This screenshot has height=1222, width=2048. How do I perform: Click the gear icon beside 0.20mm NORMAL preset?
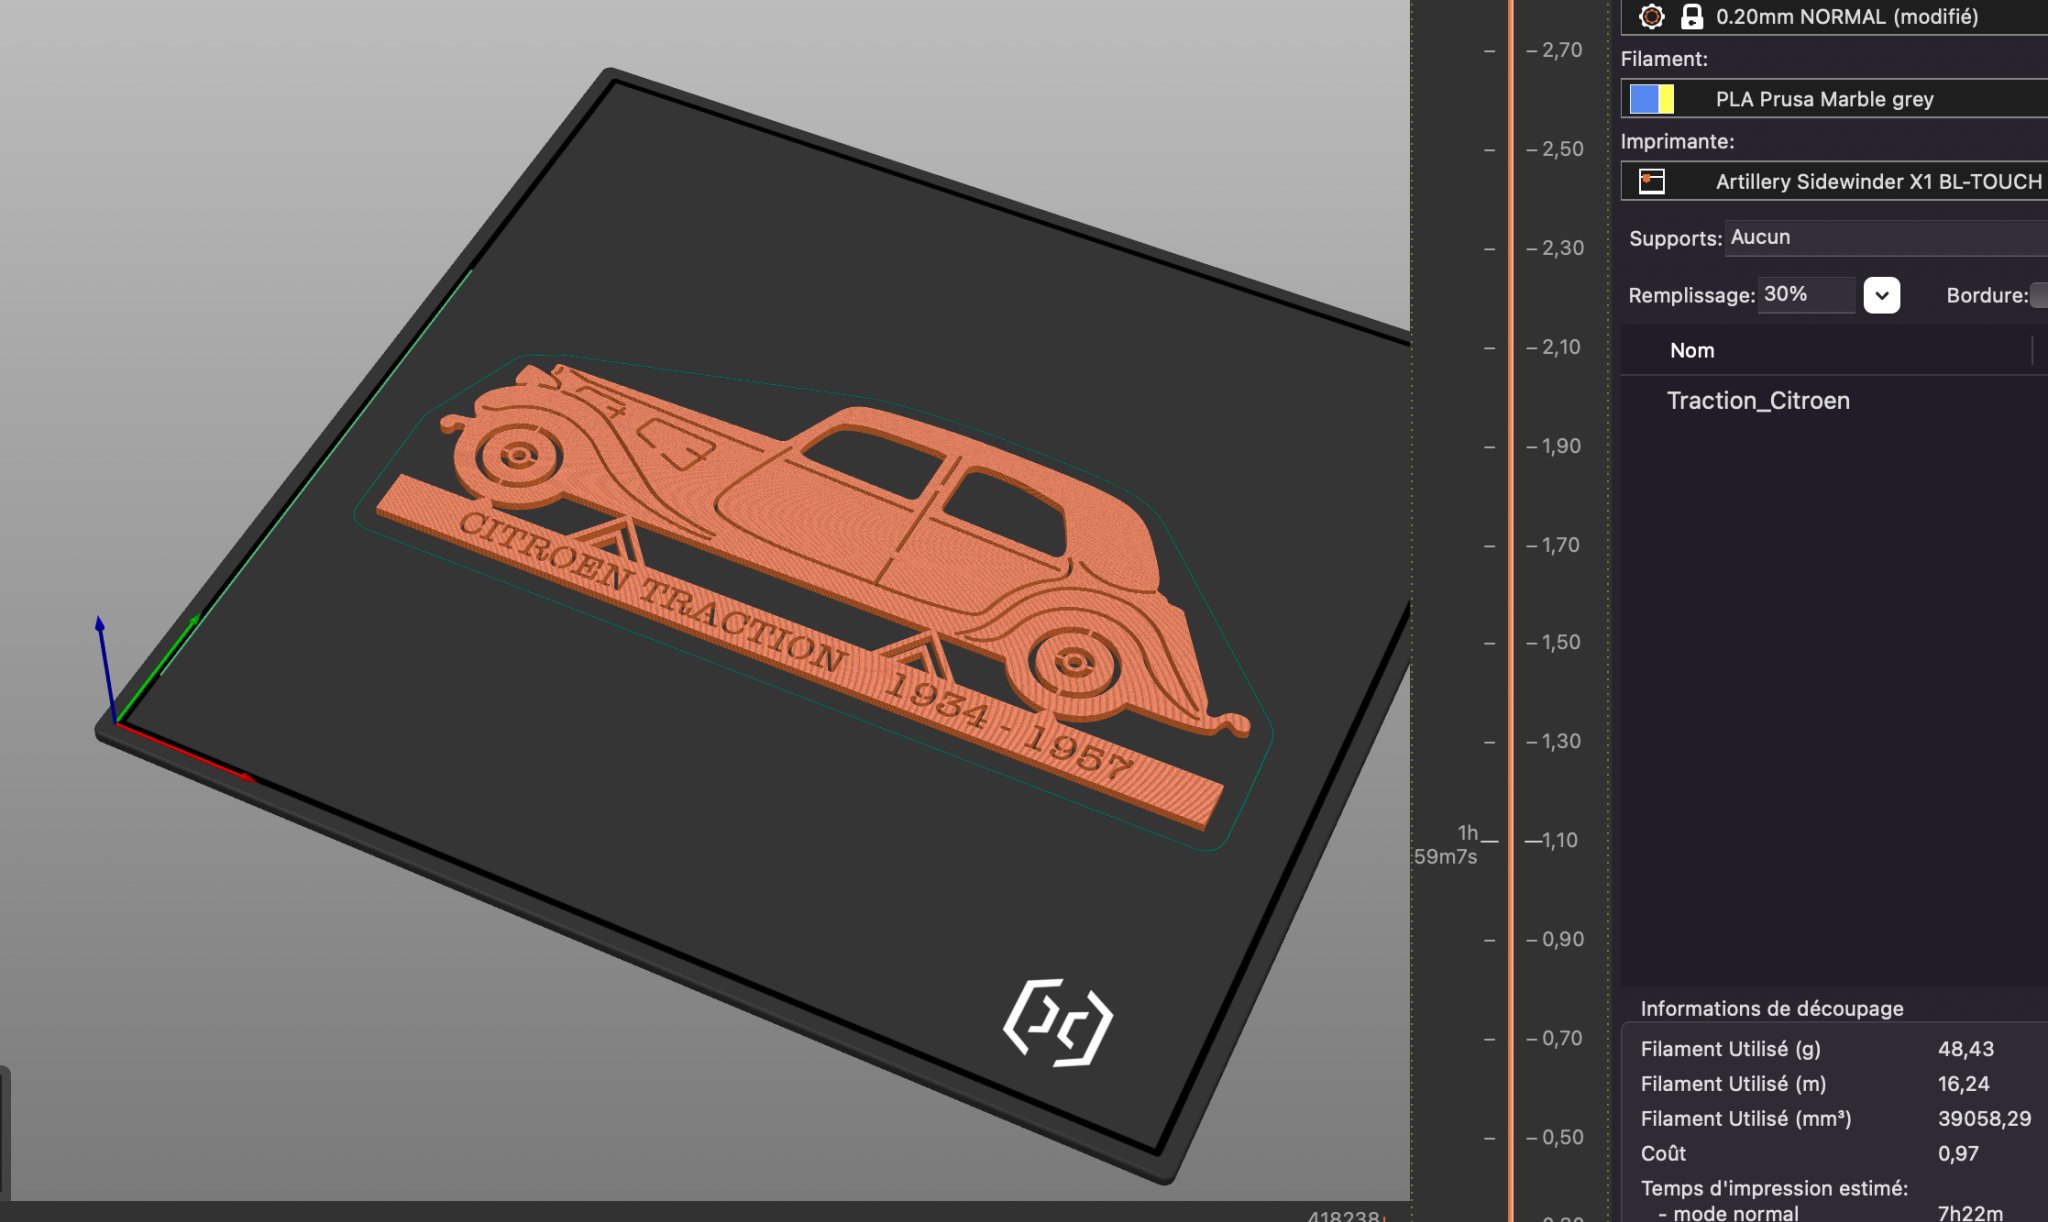coord(1652,16)
